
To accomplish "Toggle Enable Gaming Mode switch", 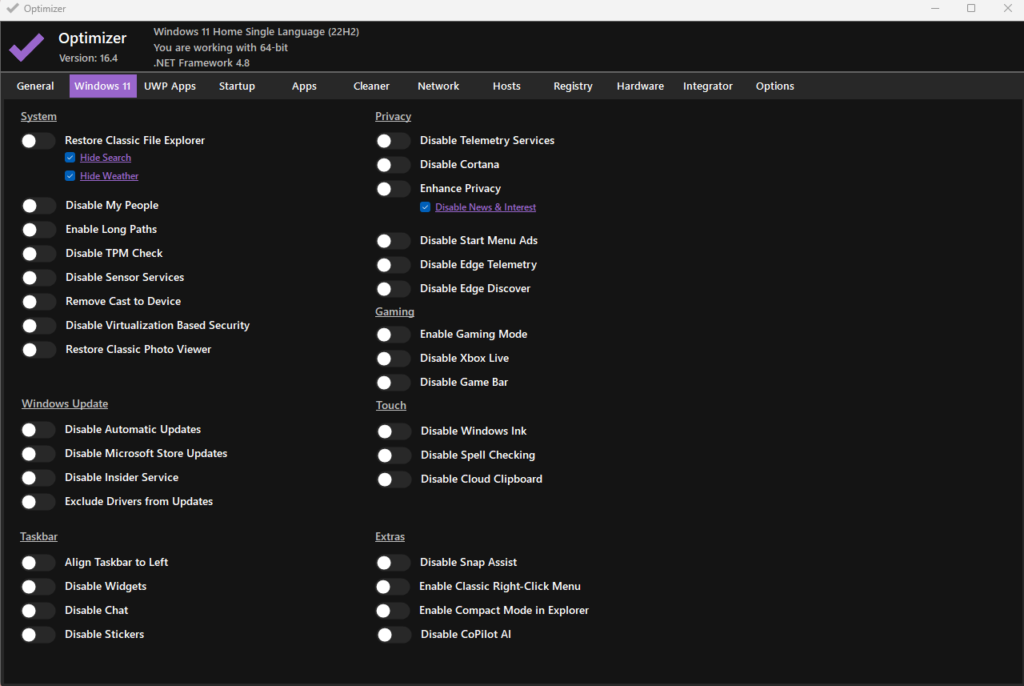I will click(393, 335).
